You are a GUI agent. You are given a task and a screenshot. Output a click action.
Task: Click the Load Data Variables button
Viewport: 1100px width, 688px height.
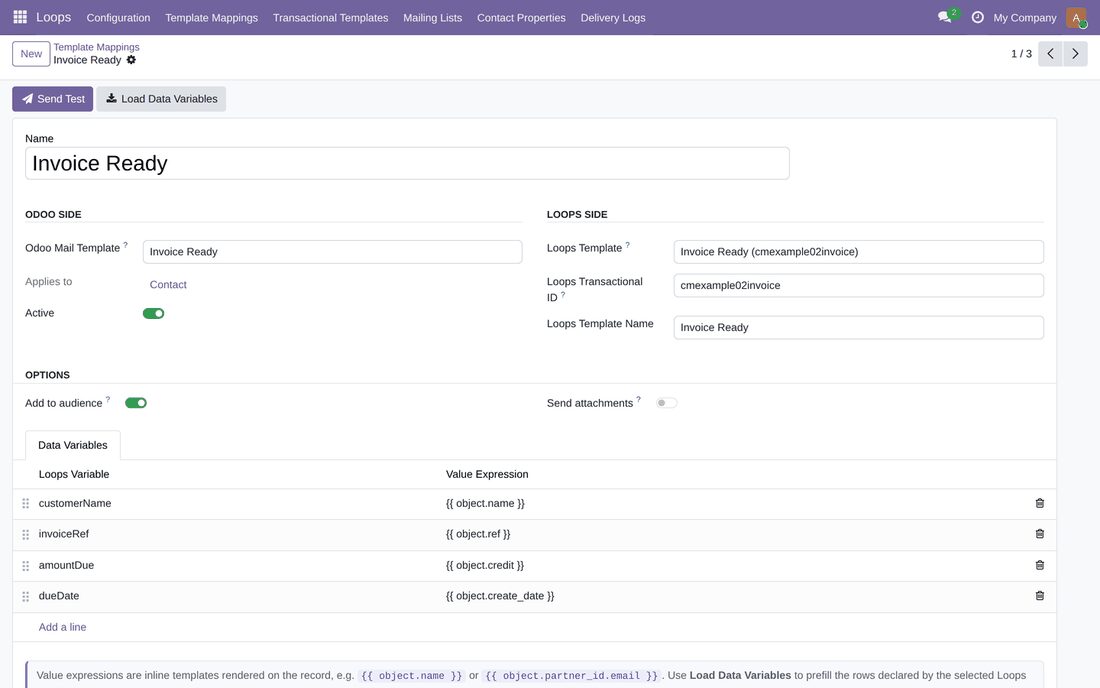point(161,99)
